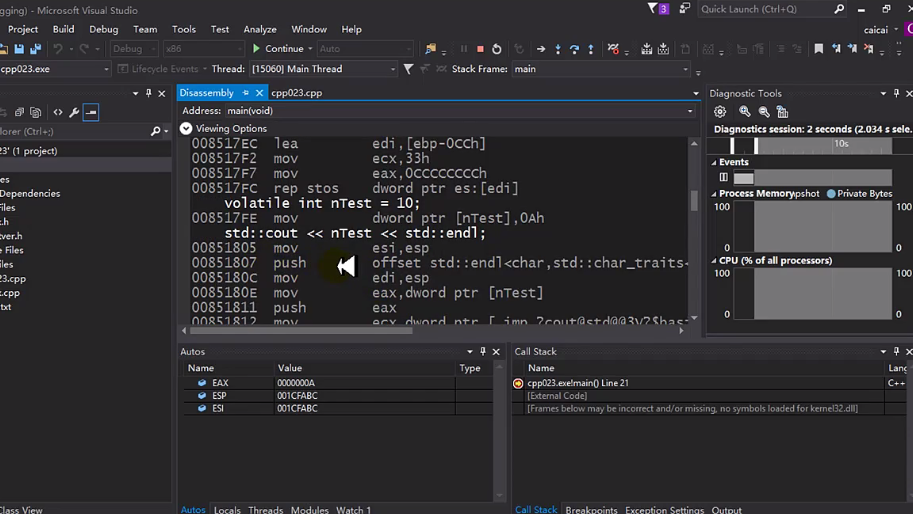913x514 pixels.
Task: Open the Modules tab
Action: tap(310, 509)
